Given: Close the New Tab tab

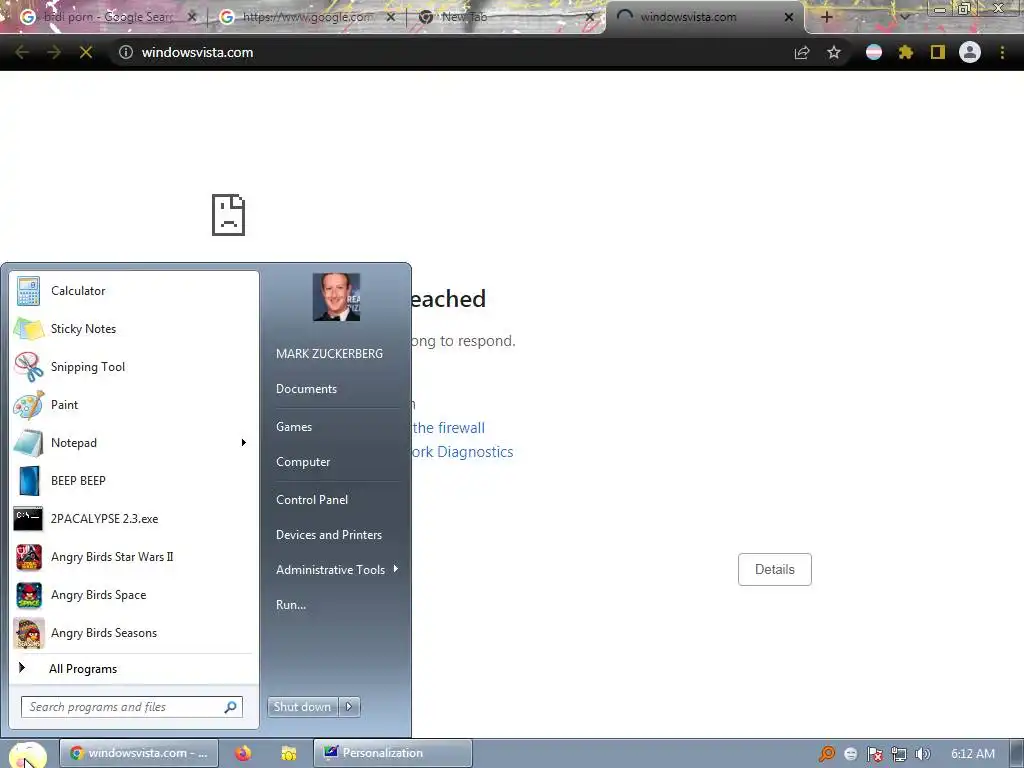Looking at the screenshot, I should [590, 17].
